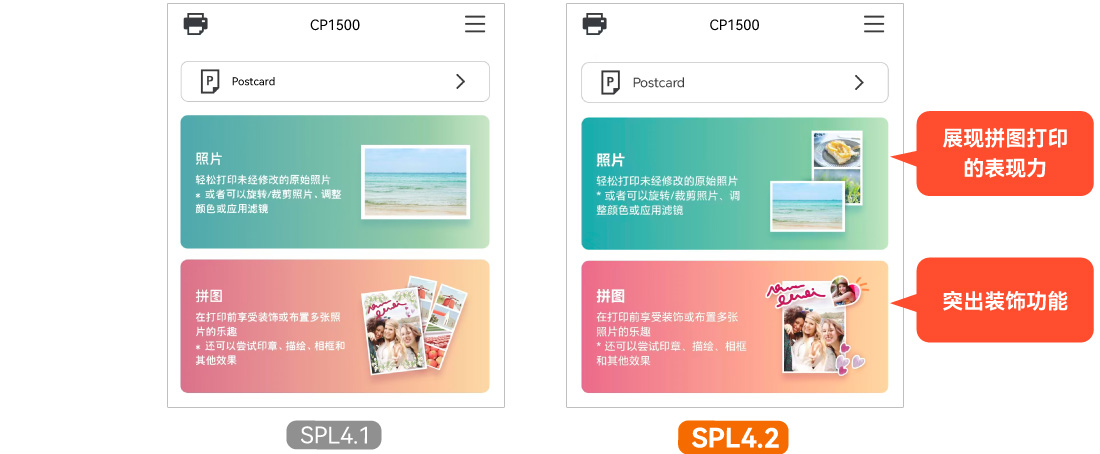This screenshot has width=1100, height=454.
Task: Select the 照片 card in SPL4.2
Action: point(735,184)
